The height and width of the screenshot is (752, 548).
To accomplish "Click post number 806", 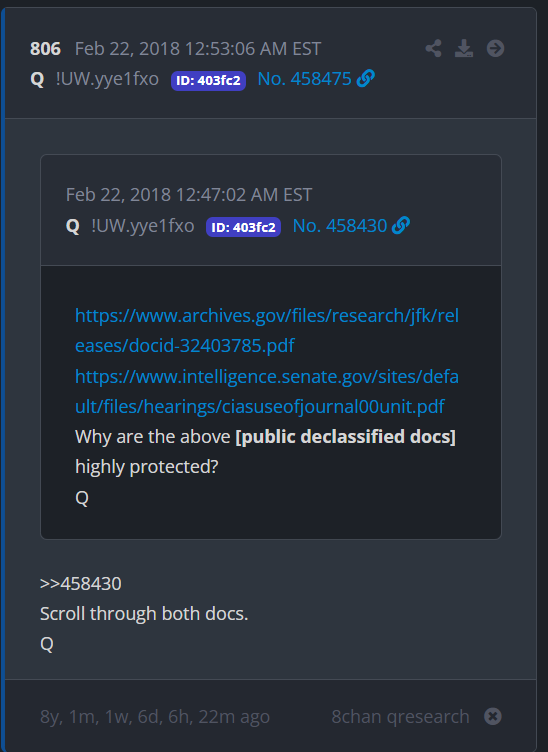I will (x=45, y=49).
